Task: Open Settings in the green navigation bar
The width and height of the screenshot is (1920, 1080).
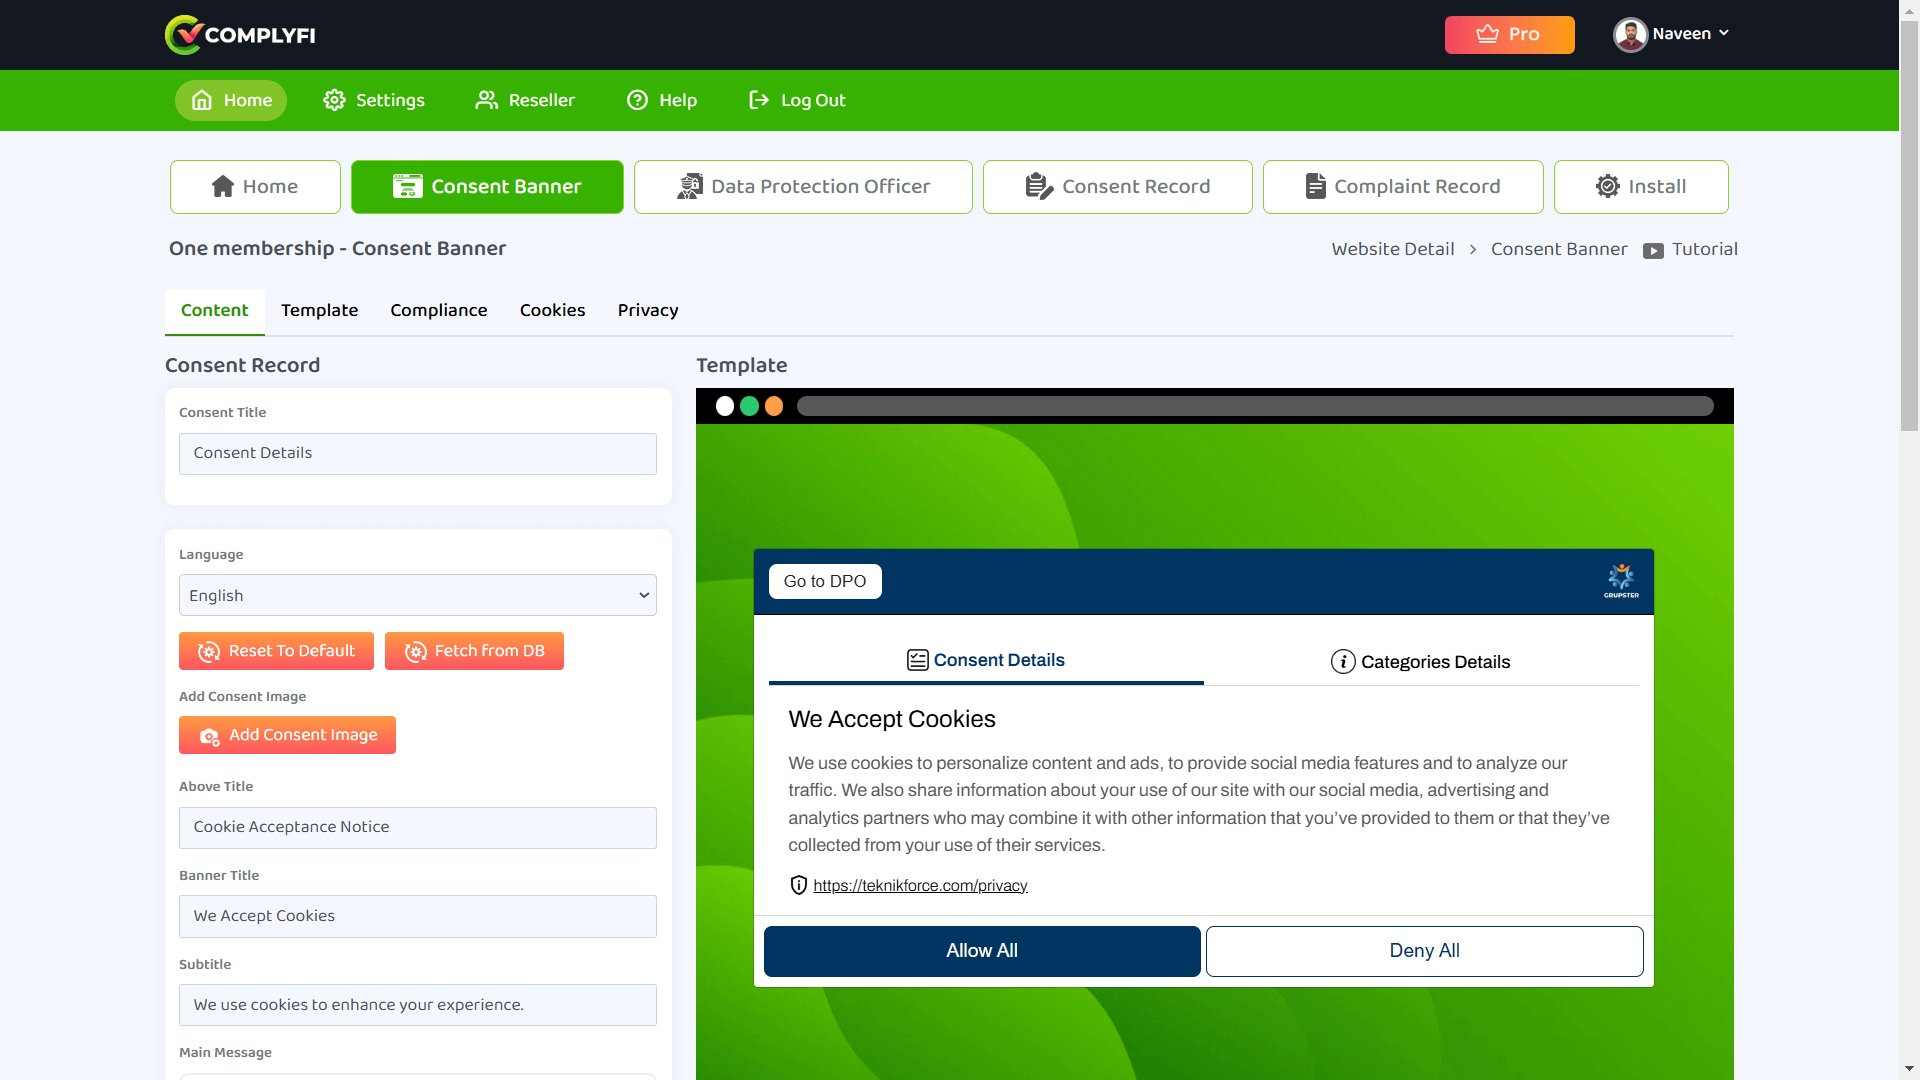Action: tap(374, 100)
